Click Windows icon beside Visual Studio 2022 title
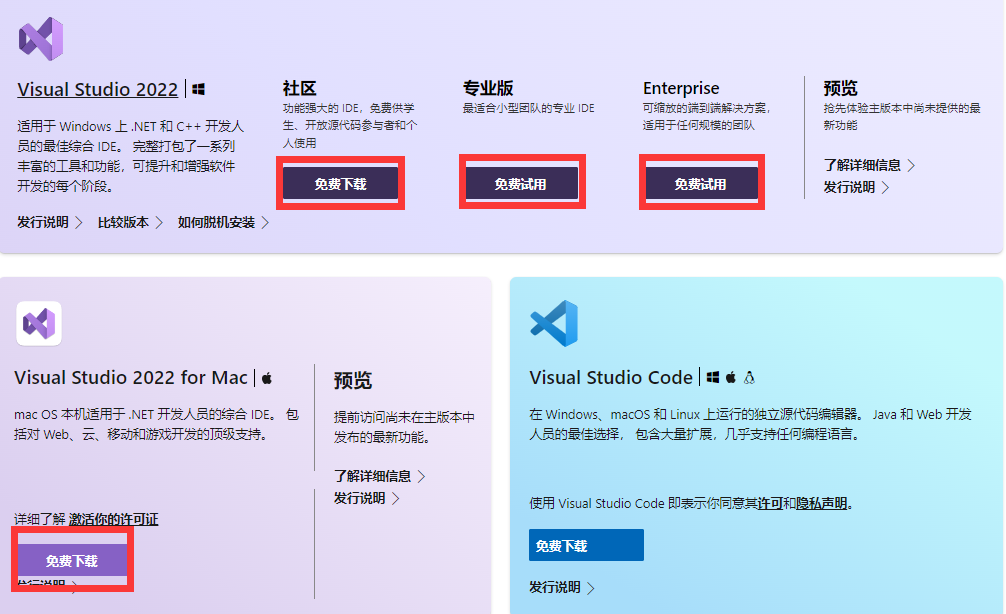Image resolution: width=1006 pixels, height=614 pixels. 198,89
